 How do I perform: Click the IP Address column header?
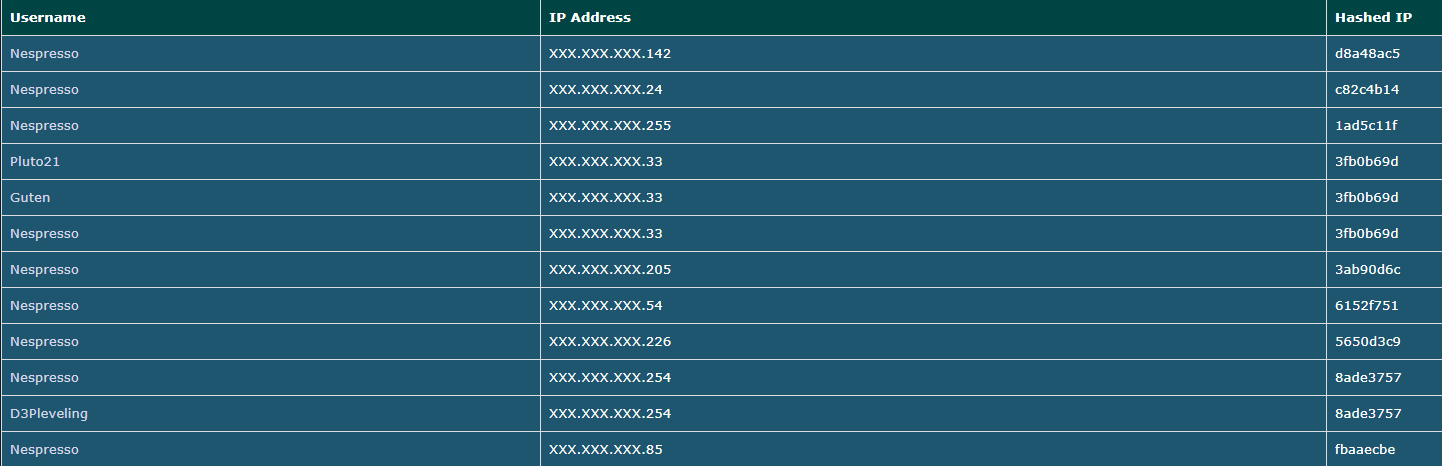(590, 18)
